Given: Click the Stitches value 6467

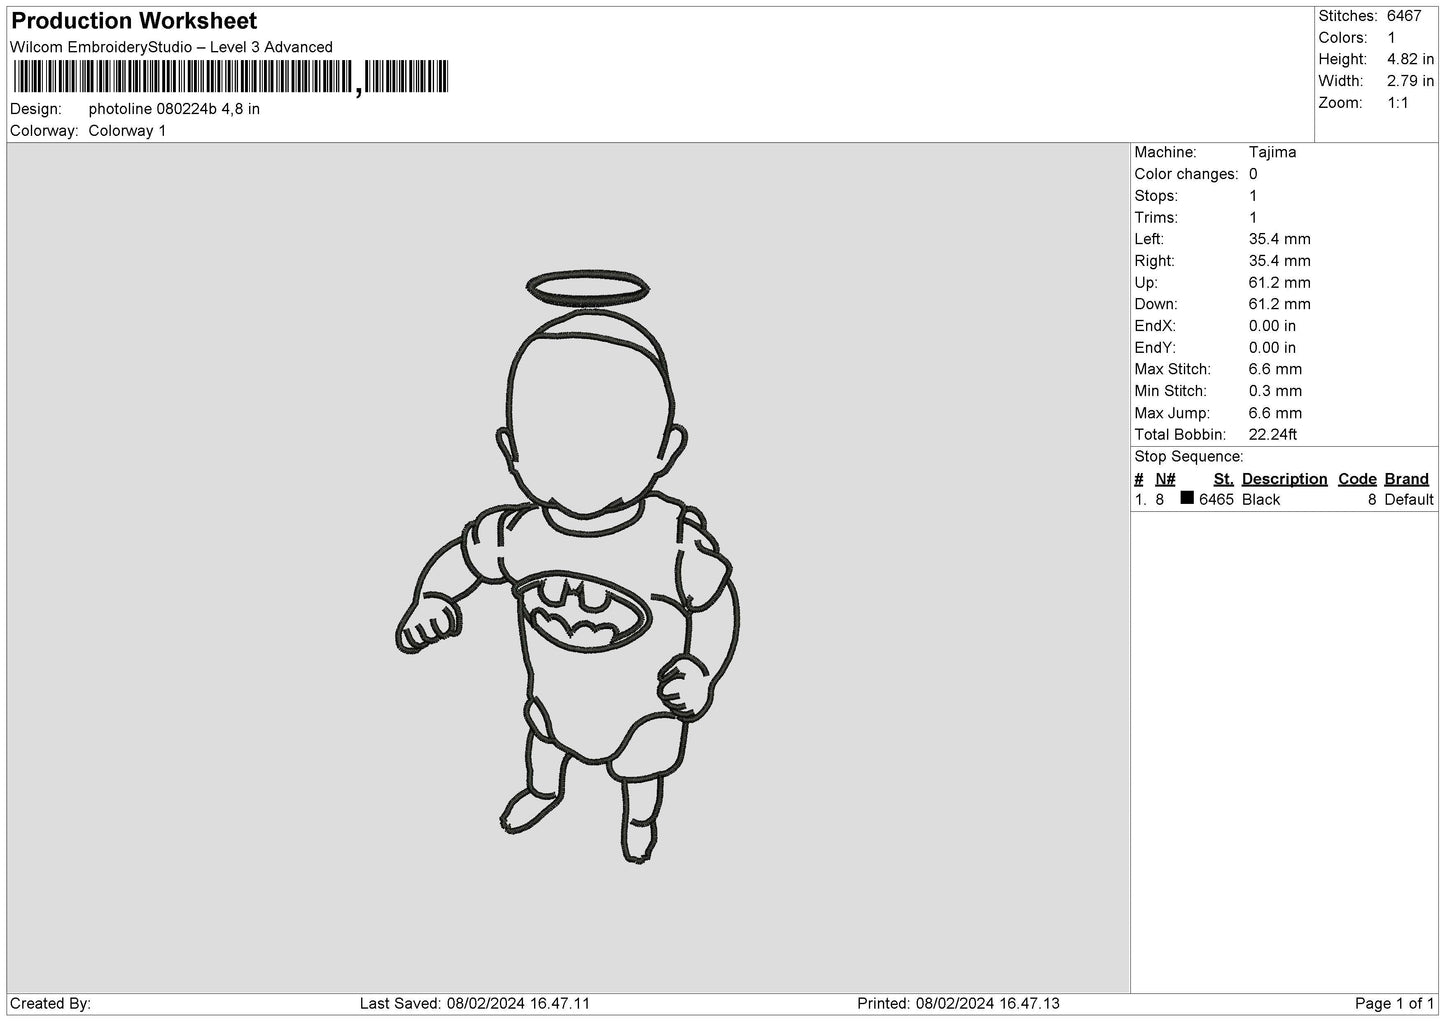Looking at the screenshot, I should (x=1404, y=16).
